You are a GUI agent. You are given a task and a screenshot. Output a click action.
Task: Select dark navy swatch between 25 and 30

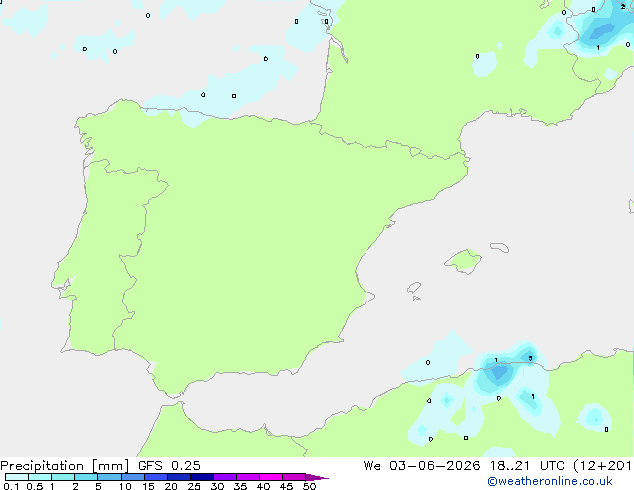(201, 477)
